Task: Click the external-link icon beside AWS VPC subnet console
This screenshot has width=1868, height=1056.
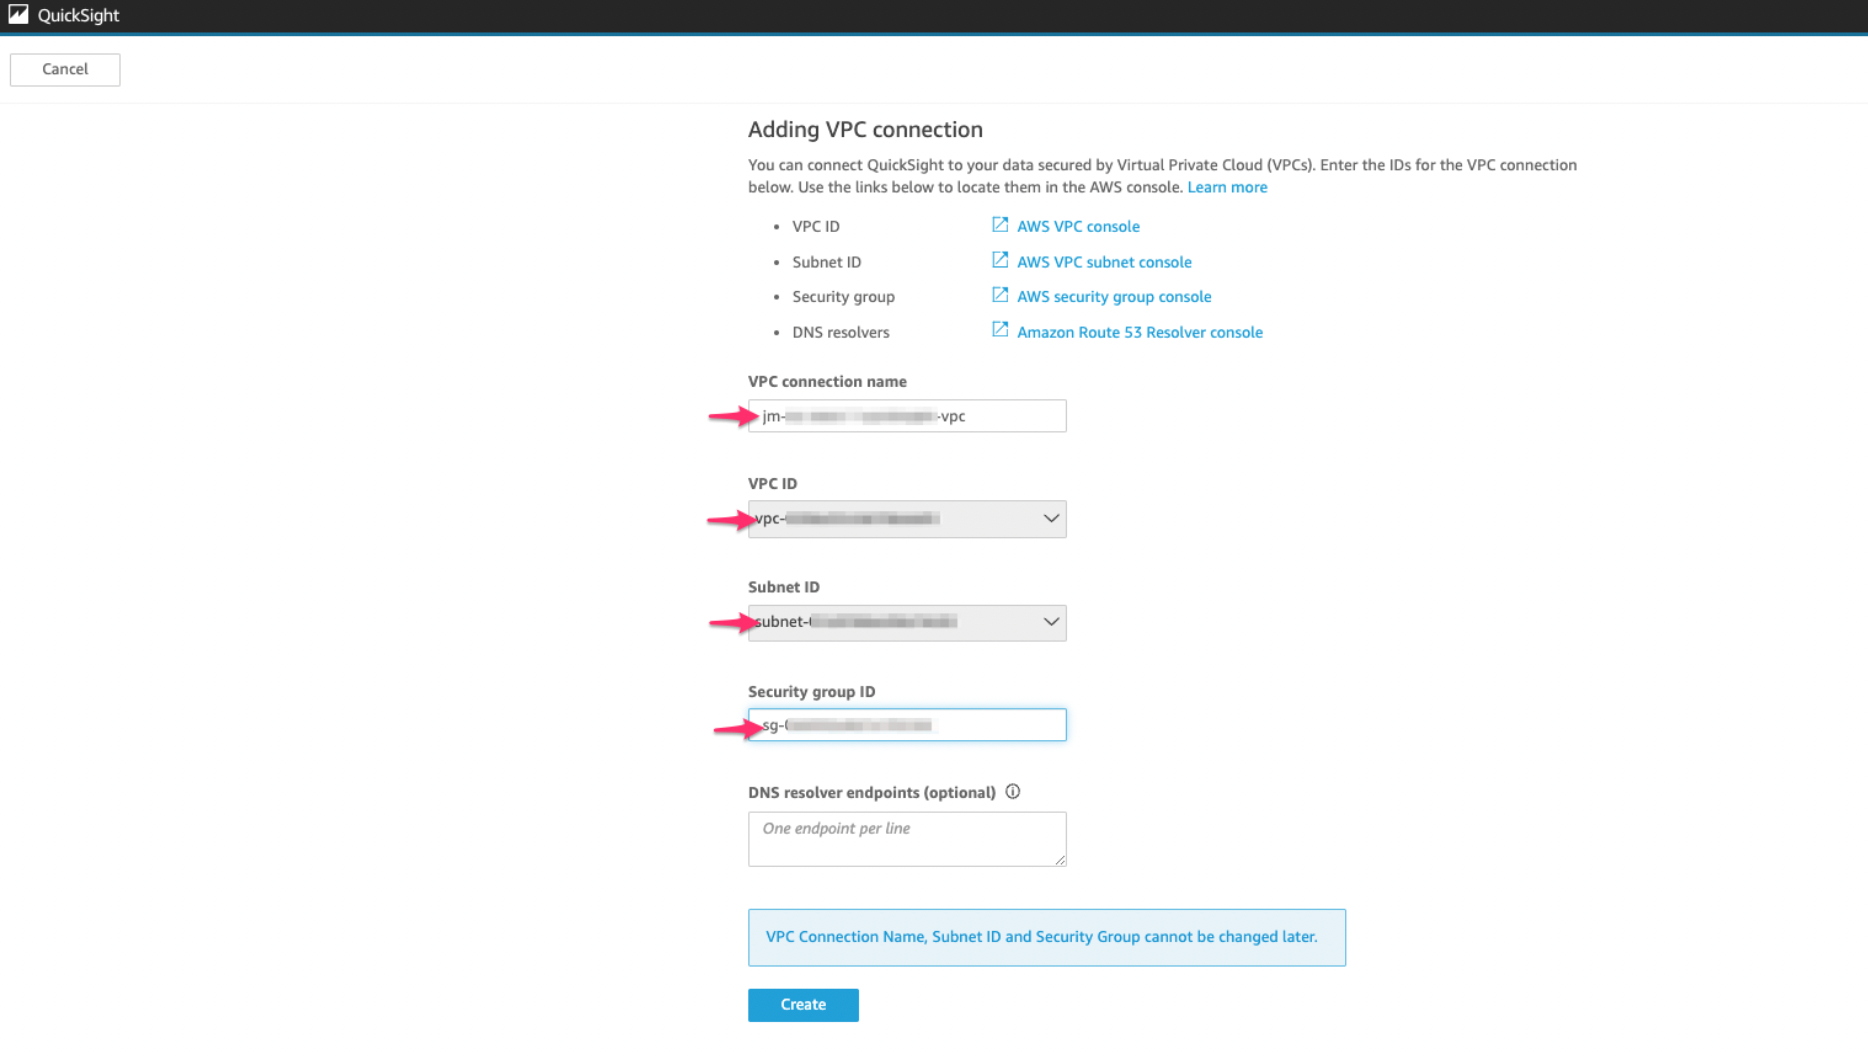Action: click(x=999, y=260)
